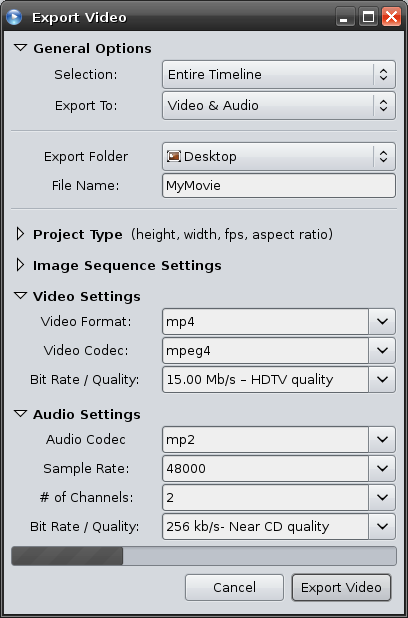This screenshot has height=618, width=408.
Task: Expand Image Sequence Settings section
Action: (20, 265)
